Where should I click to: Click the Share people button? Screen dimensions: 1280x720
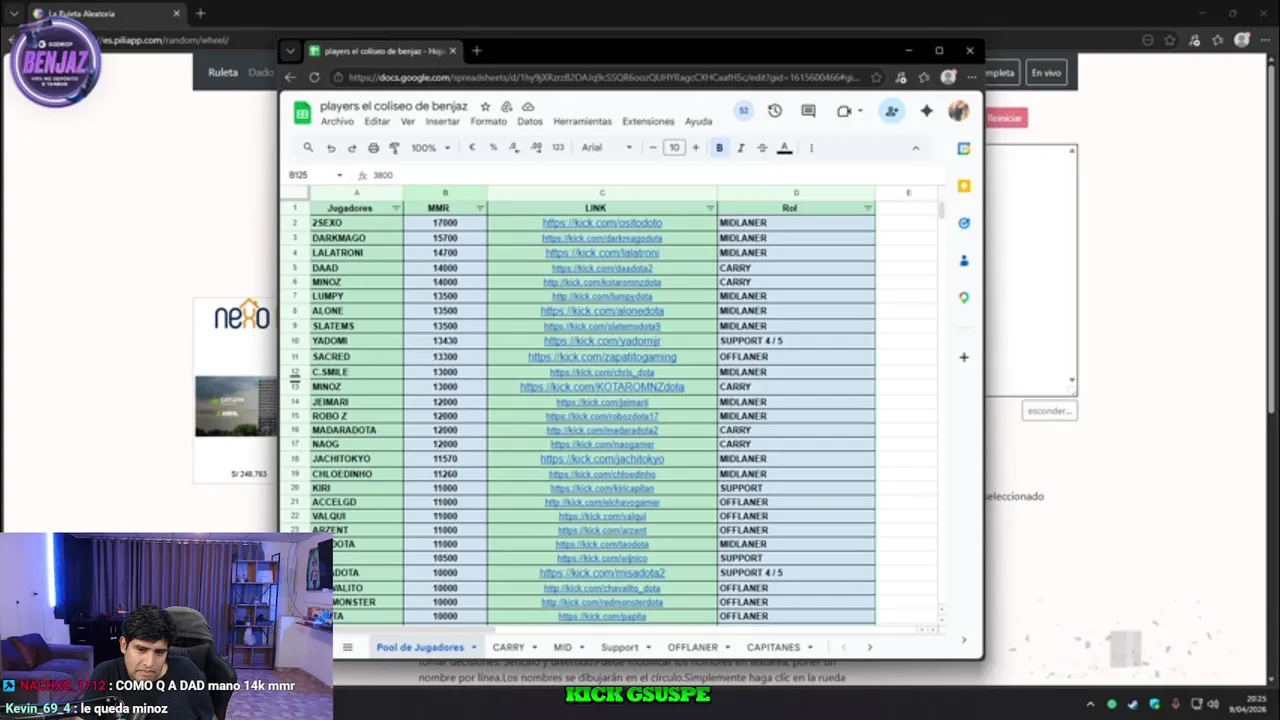click(891, 111)
